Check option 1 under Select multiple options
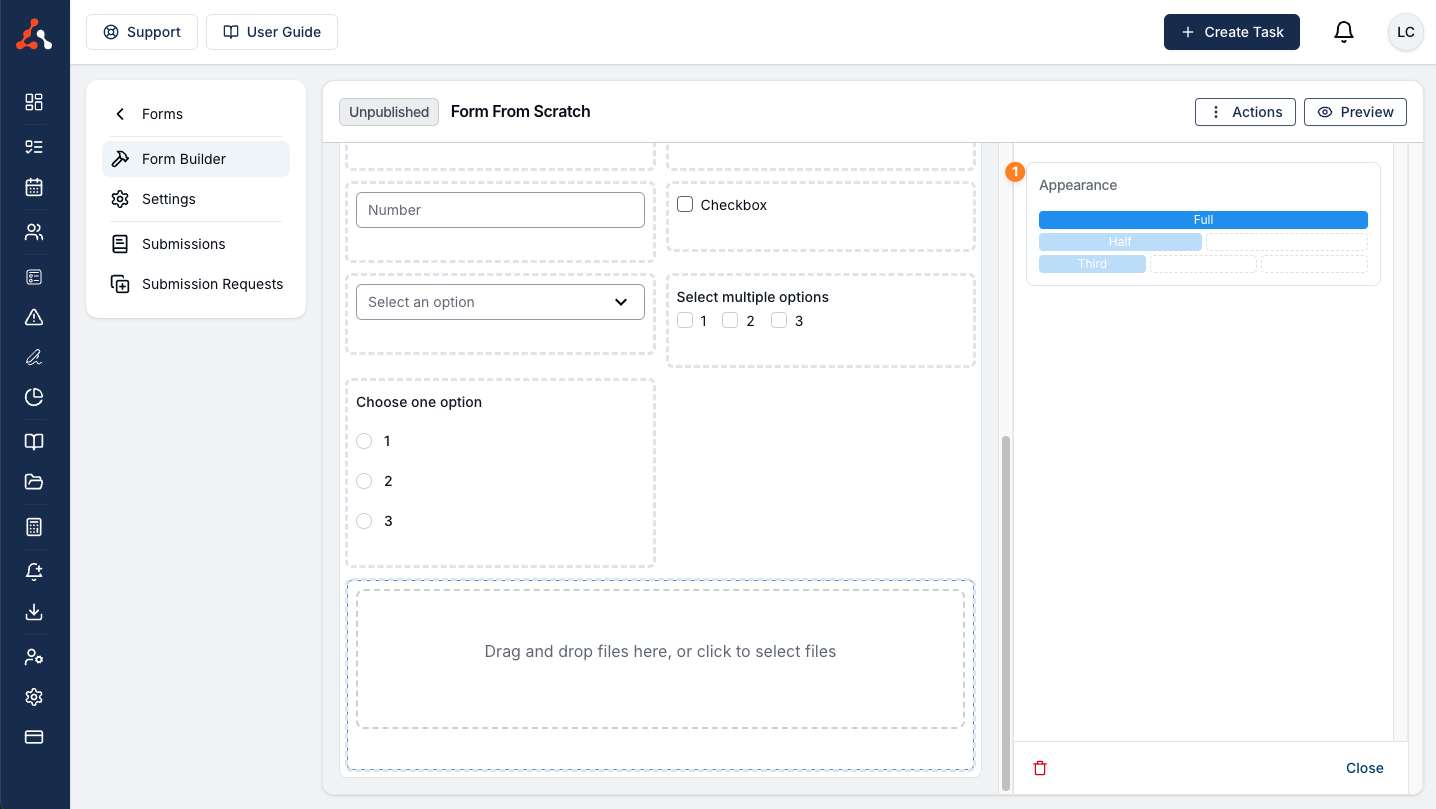 pos(685,321)
